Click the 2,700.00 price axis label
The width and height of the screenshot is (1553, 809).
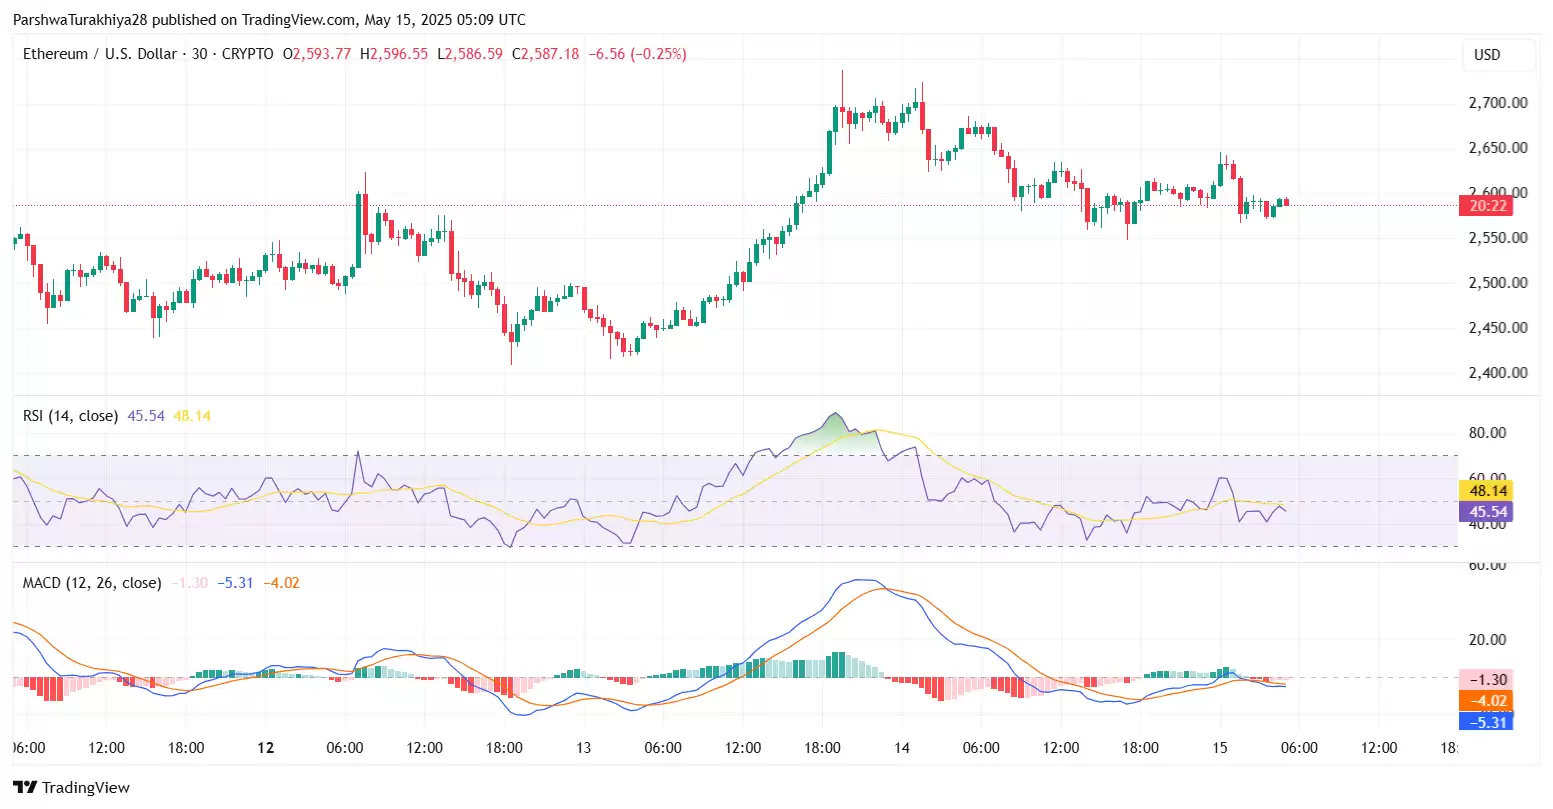1497,101
